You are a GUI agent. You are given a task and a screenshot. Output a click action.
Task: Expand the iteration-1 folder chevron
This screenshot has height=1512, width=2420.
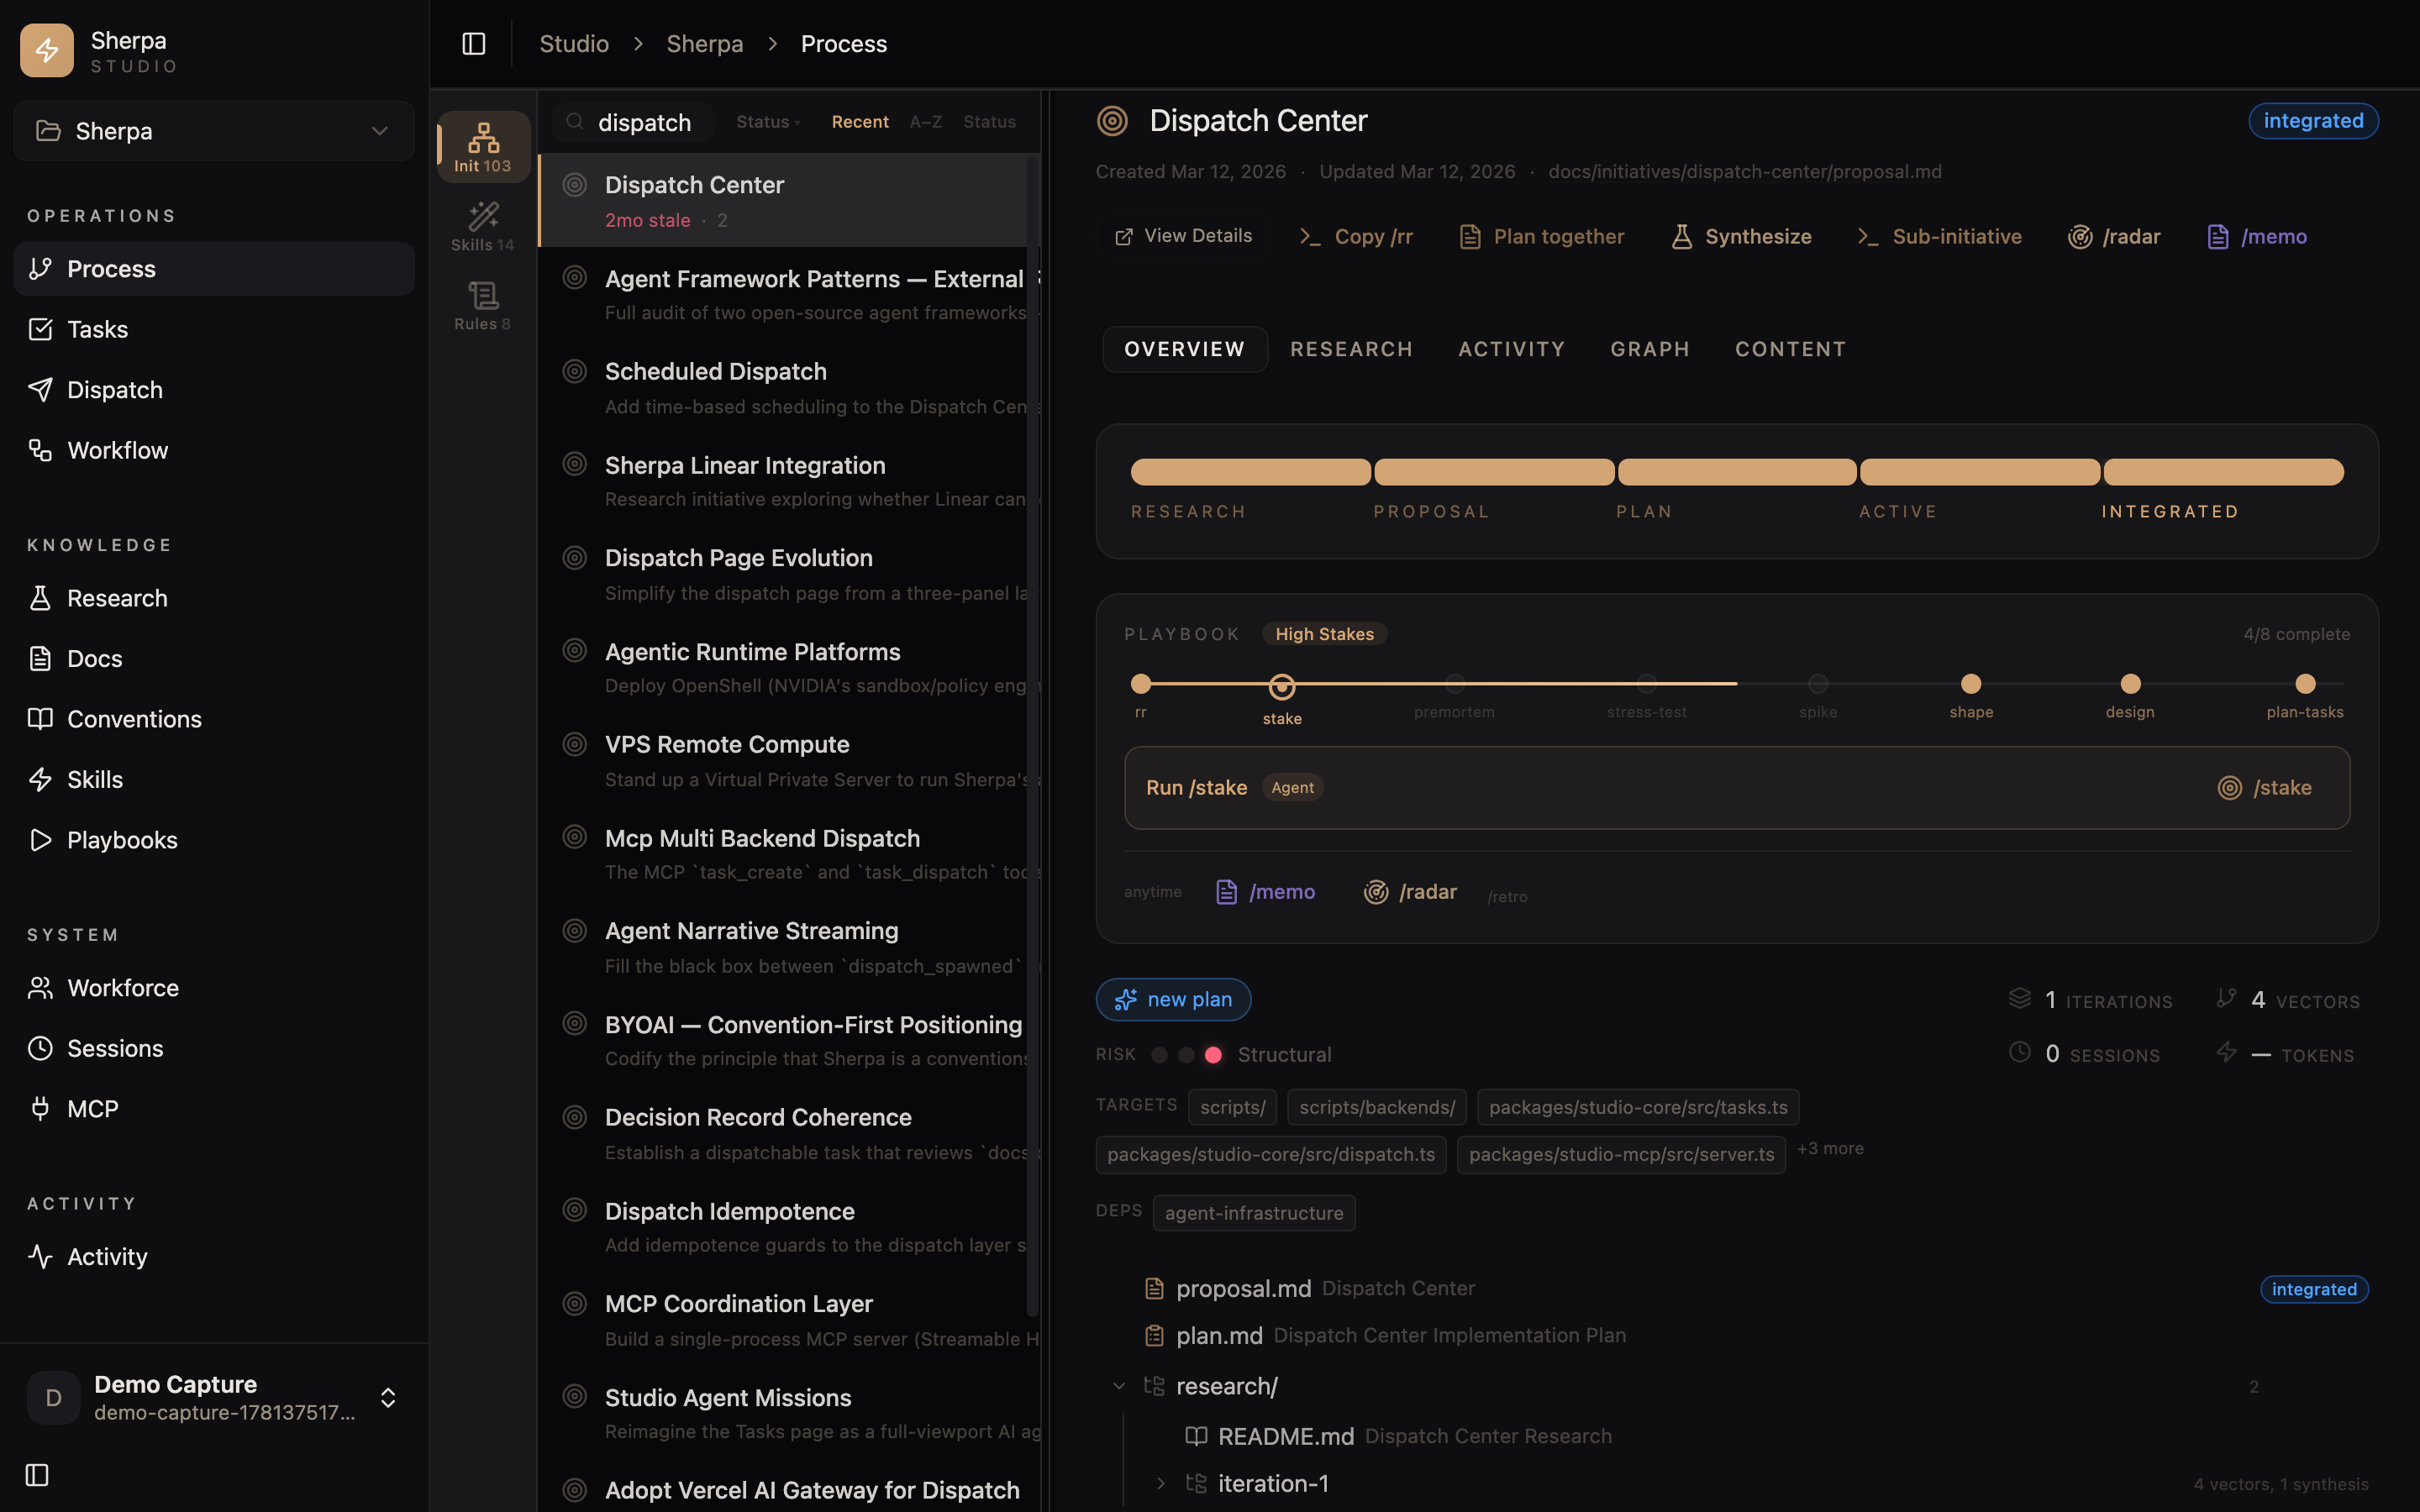(x=1160, y=1484)
